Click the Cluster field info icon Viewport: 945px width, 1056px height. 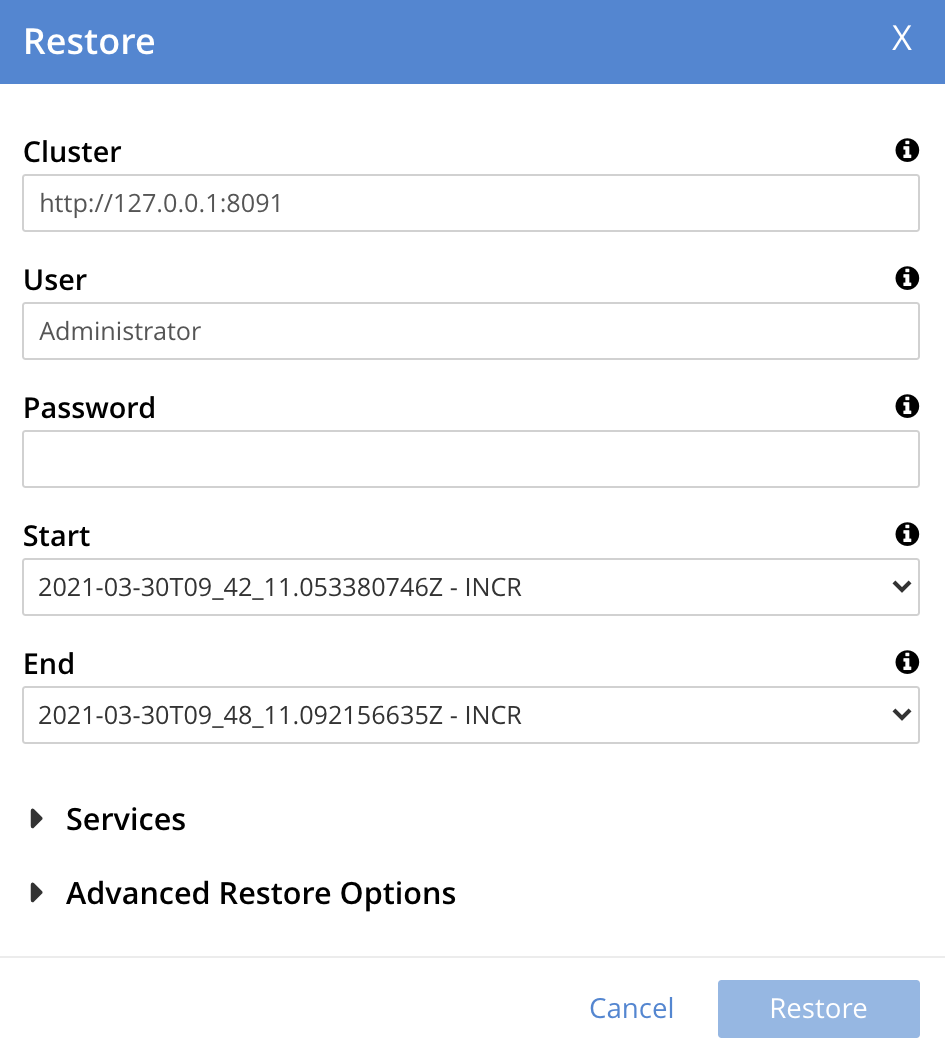point(906,151)
